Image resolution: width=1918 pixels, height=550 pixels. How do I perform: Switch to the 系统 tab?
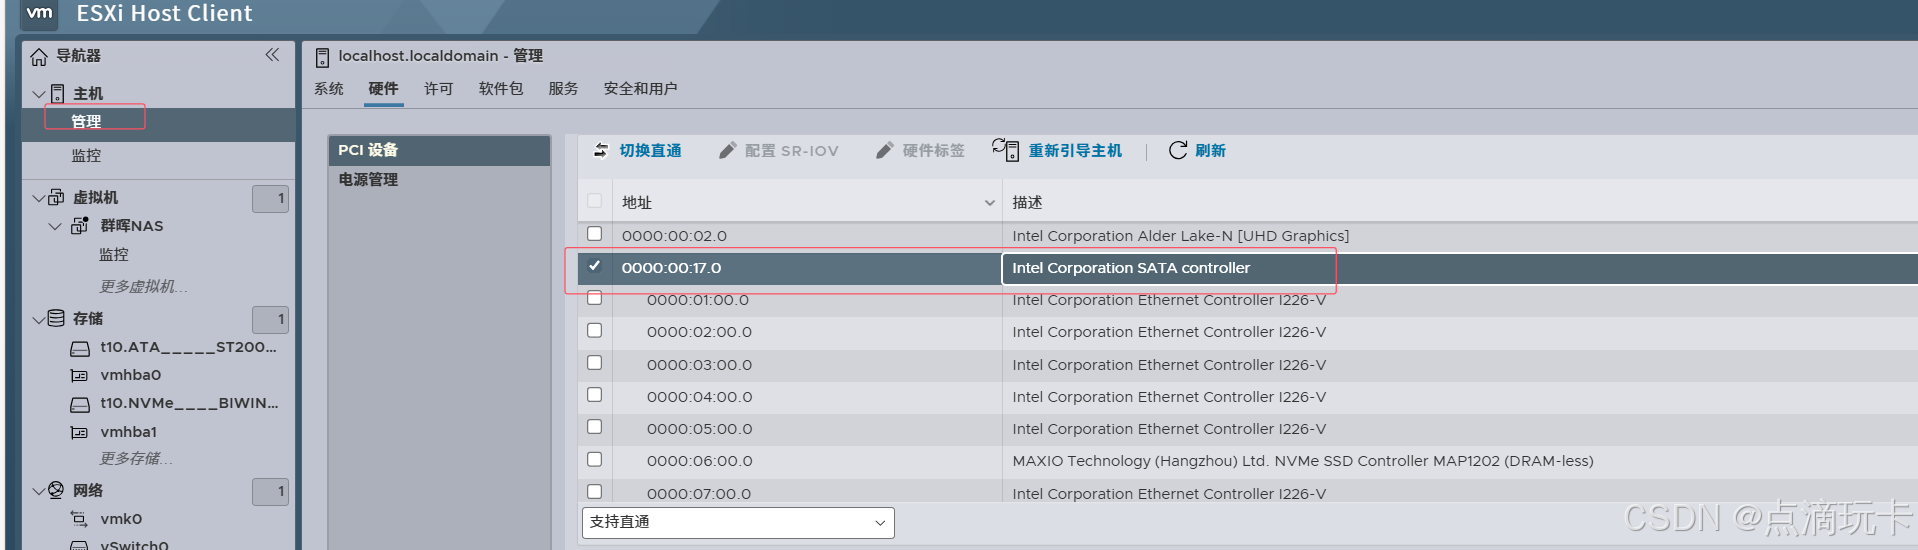click(329, 89)
